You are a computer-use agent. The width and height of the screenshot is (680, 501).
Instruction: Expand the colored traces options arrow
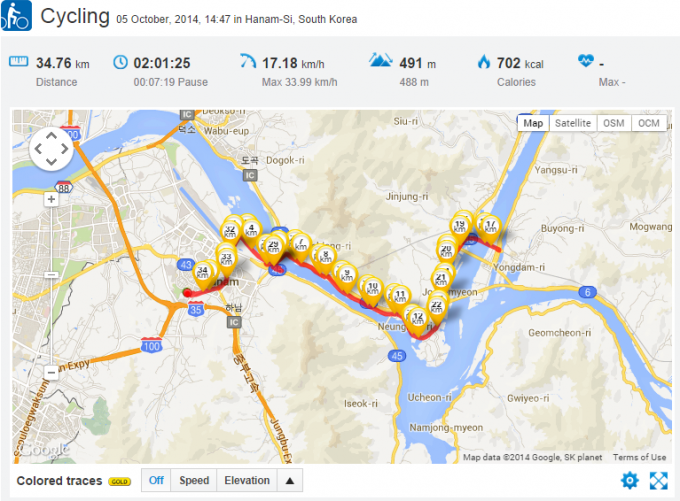coord(289,481)
